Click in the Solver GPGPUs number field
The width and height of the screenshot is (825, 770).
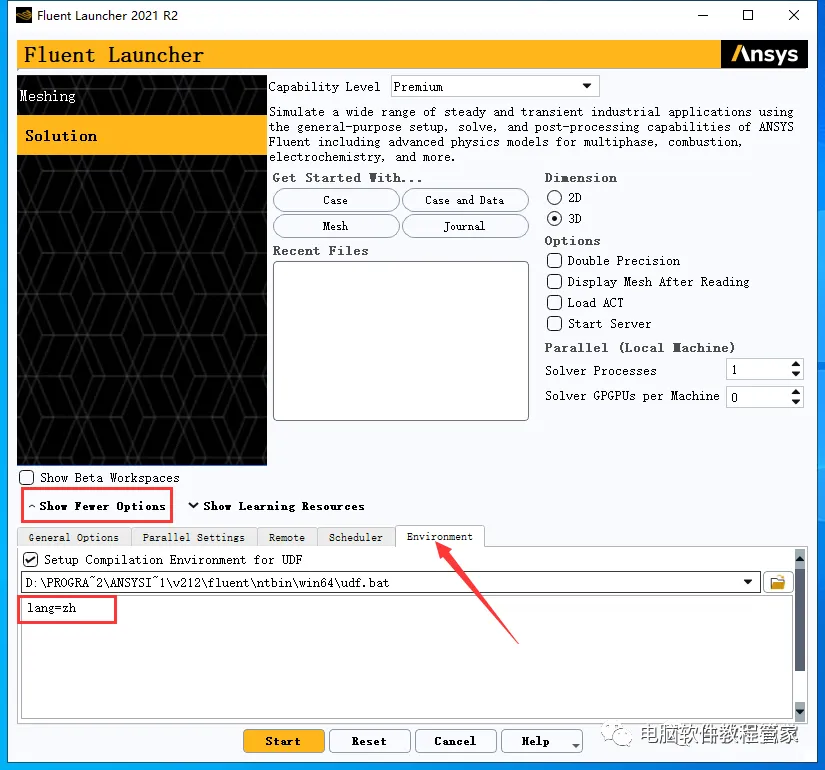[x=757, y=397]
